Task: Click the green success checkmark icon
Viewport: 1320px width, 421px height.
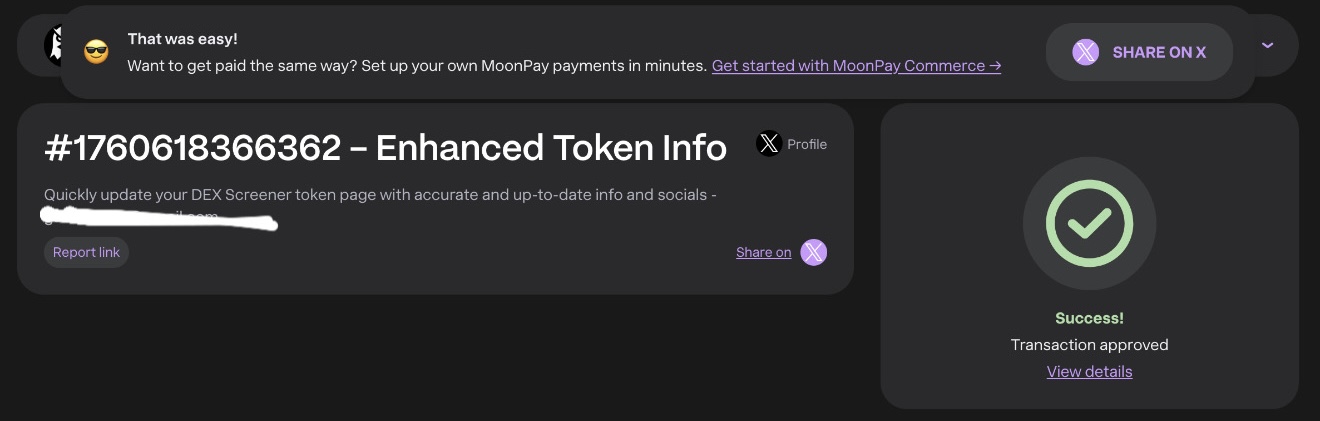Action: pyautogui.click(x=1089, y=223)
